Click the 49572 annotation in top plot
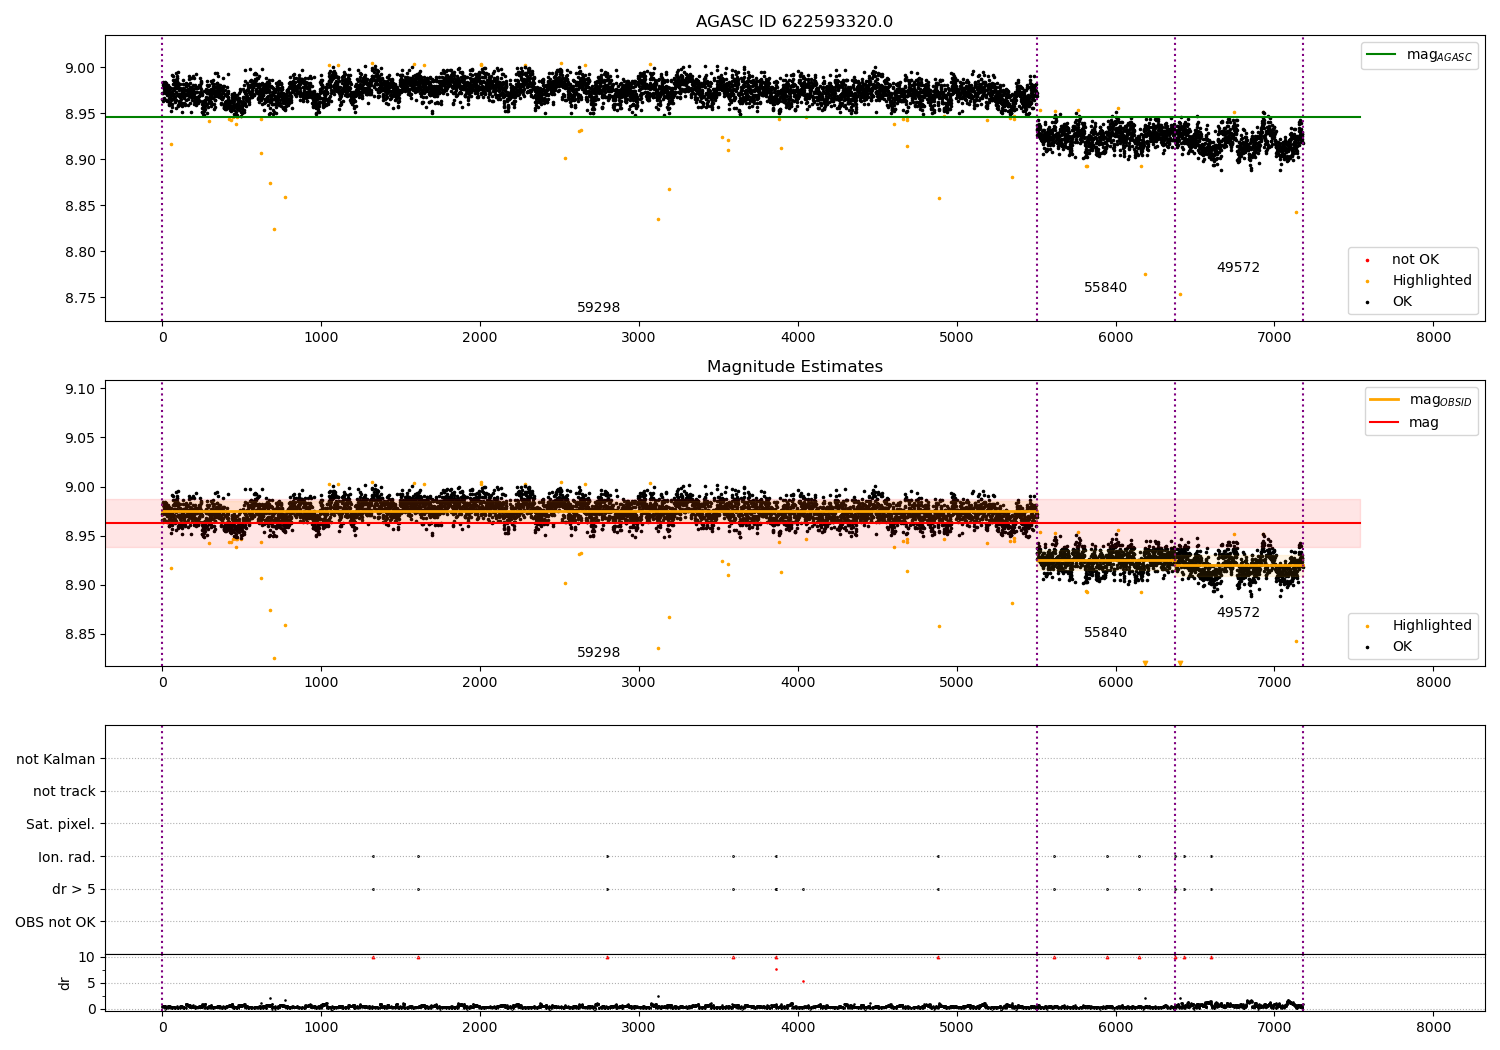1500x1050 pixels. 1238,268
